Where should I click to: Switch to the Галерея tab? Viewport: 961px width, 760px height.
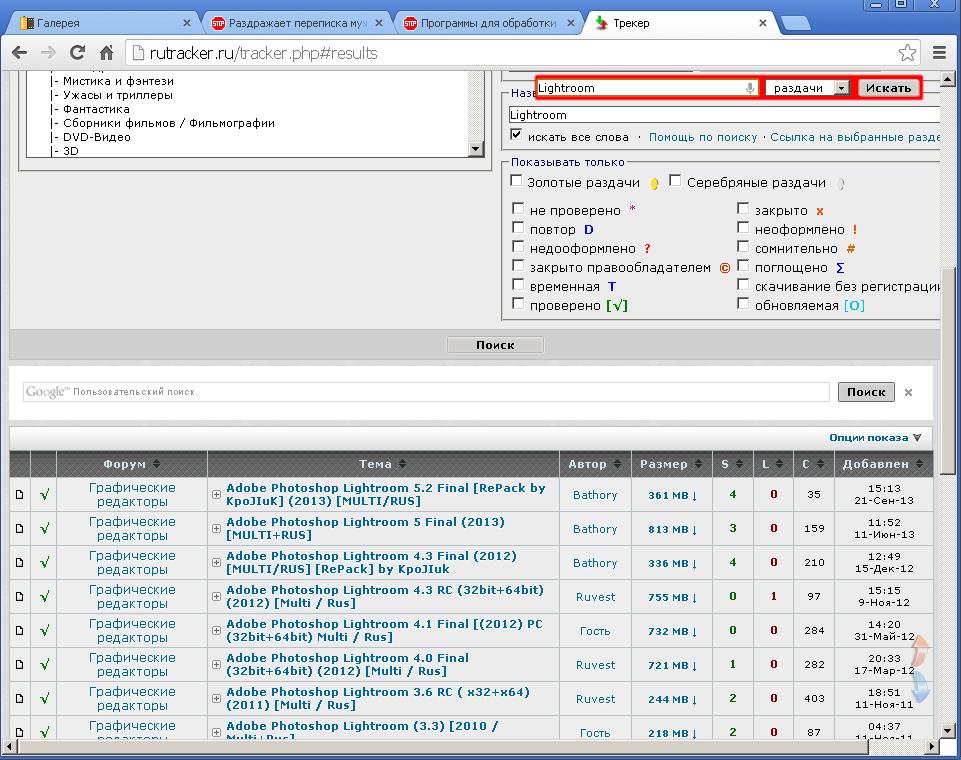[98, 23]
